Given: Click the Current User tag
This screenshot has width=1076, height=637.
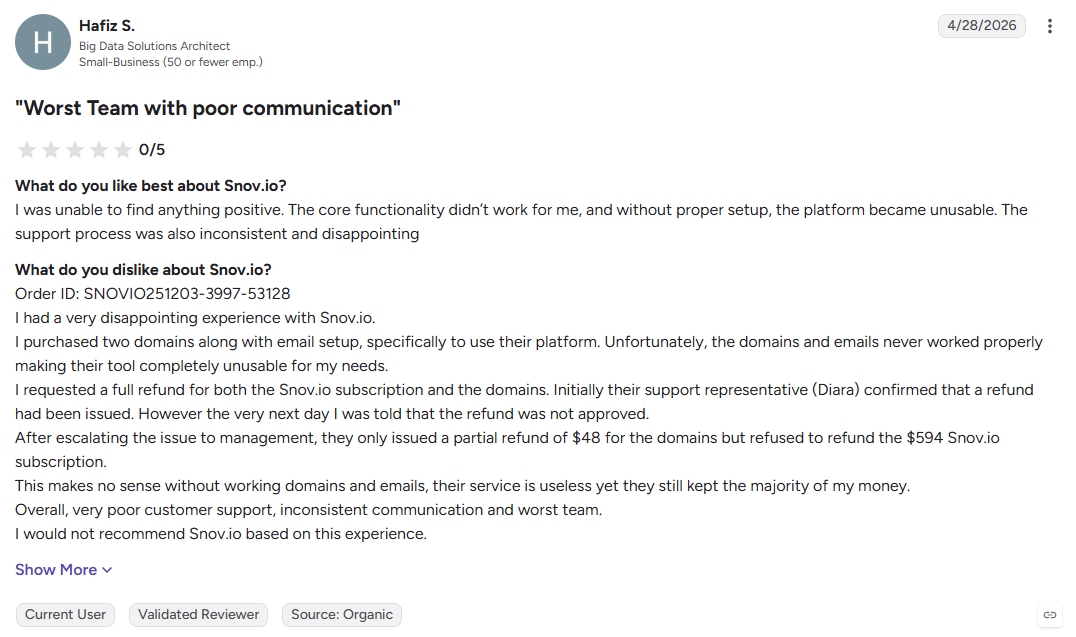Looking at the screenshot, I should click(x=65, y=614).
